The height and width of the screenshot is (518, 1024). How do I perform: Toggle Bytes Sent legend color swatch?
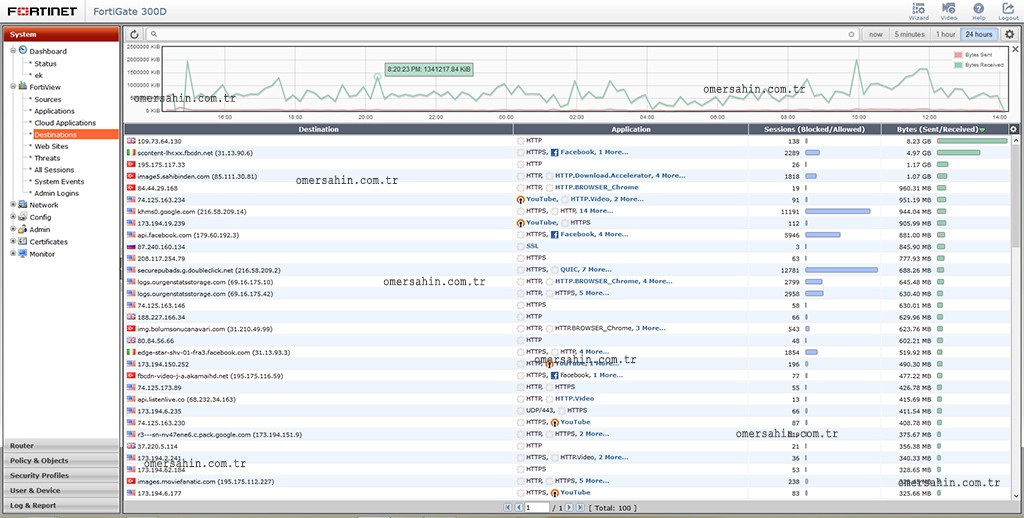958,55
